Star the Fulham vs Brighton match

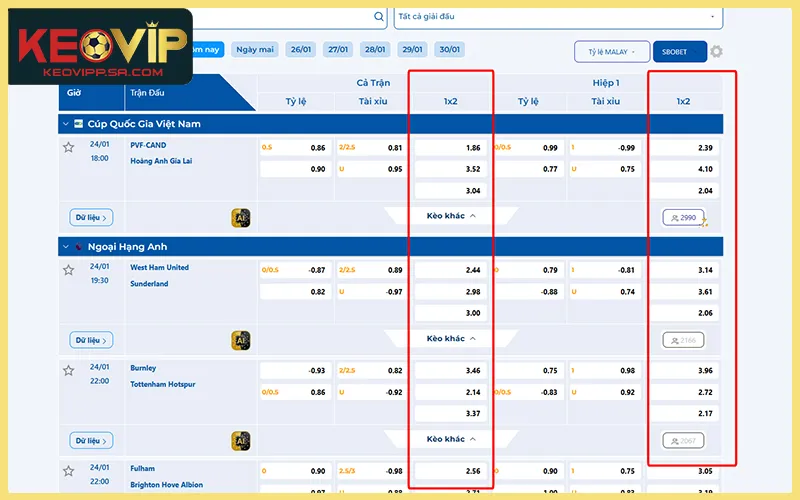[68, 471]
